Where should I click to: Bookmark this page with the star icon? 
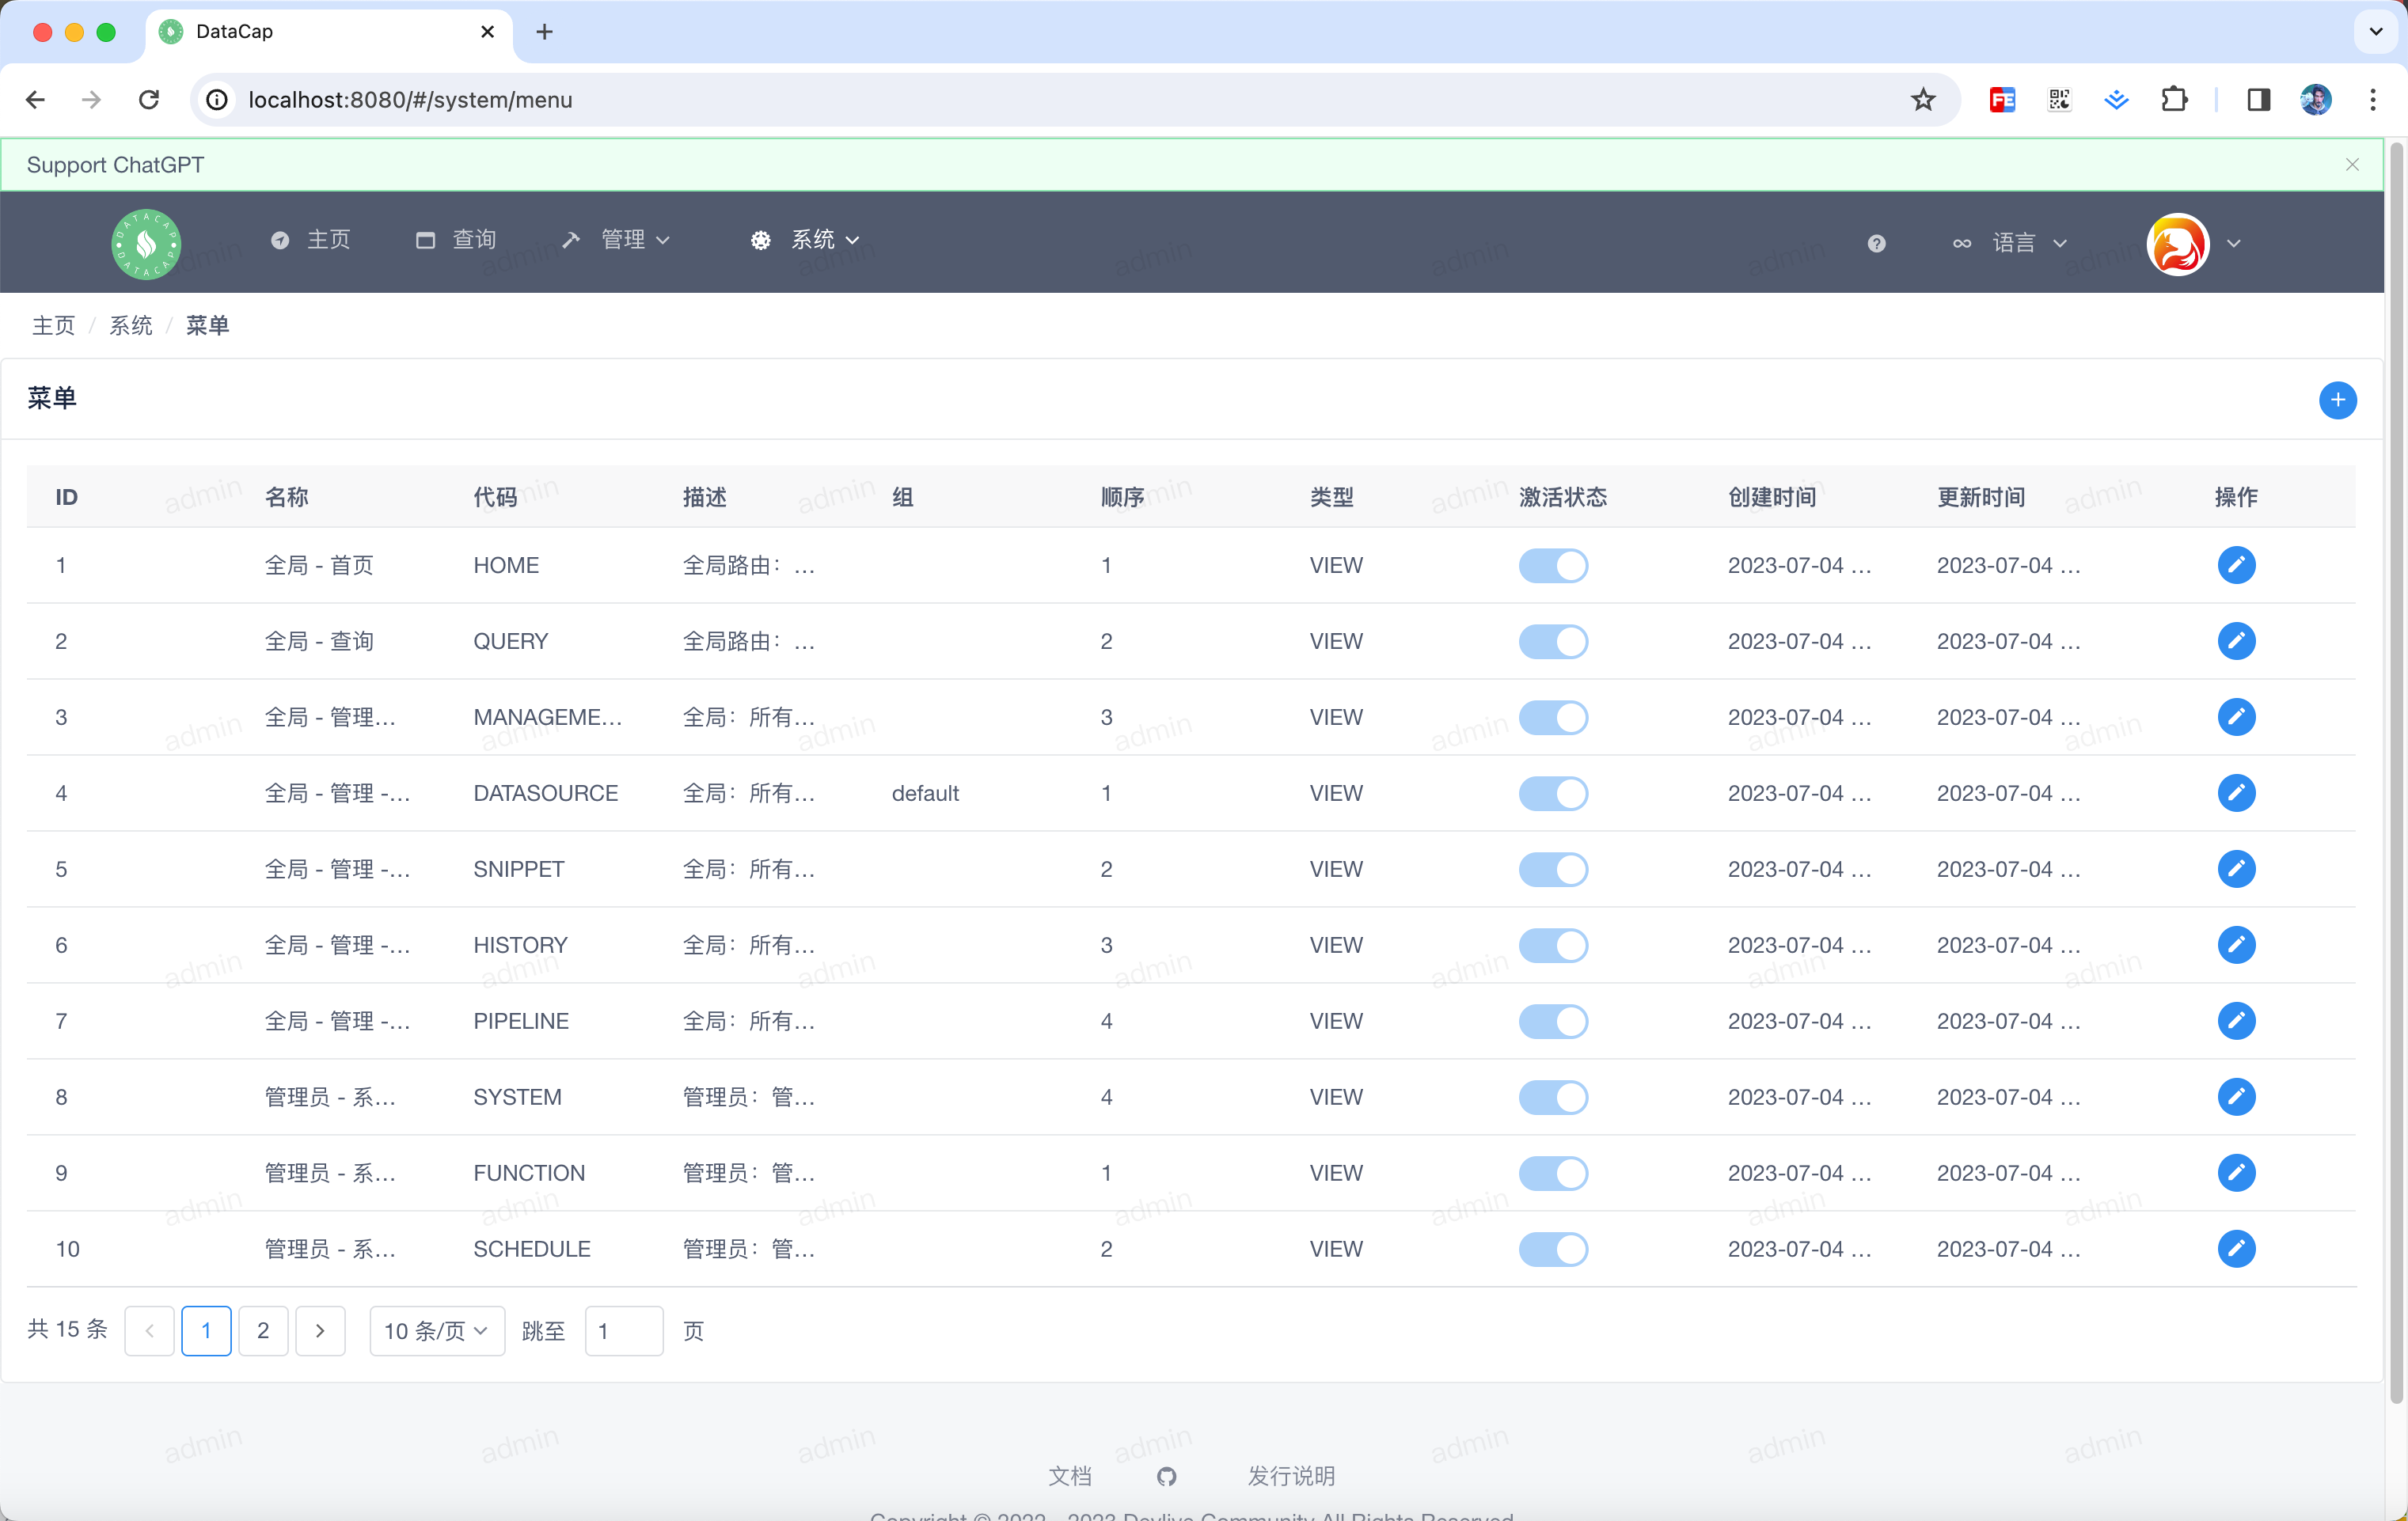pos(1922,100)
